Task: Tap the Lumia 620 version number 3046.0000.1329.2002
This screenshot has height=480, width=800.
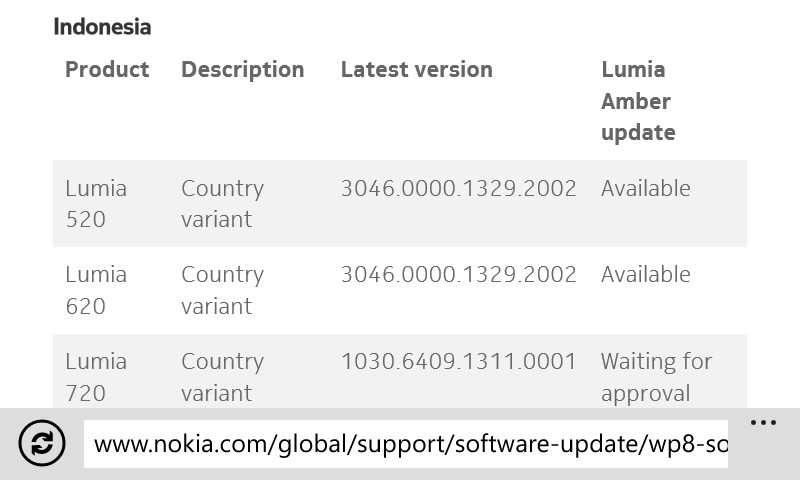Action: 458,274
